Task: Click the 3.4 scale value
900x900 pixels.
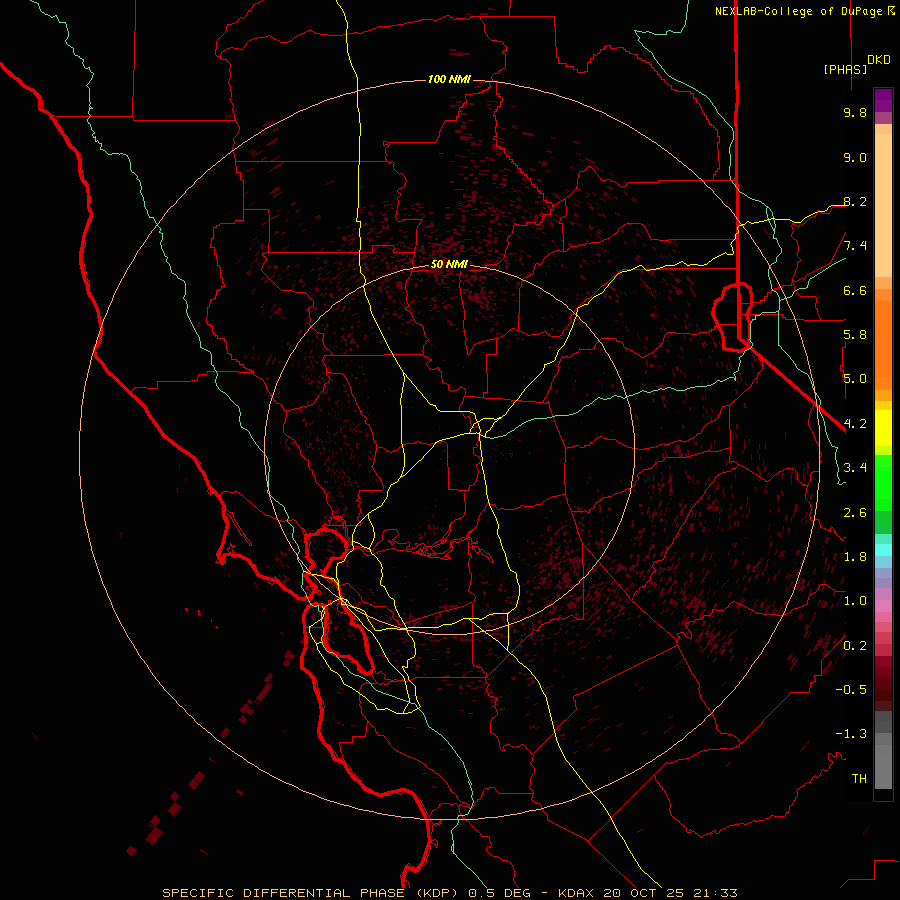Action: (855, 468)
